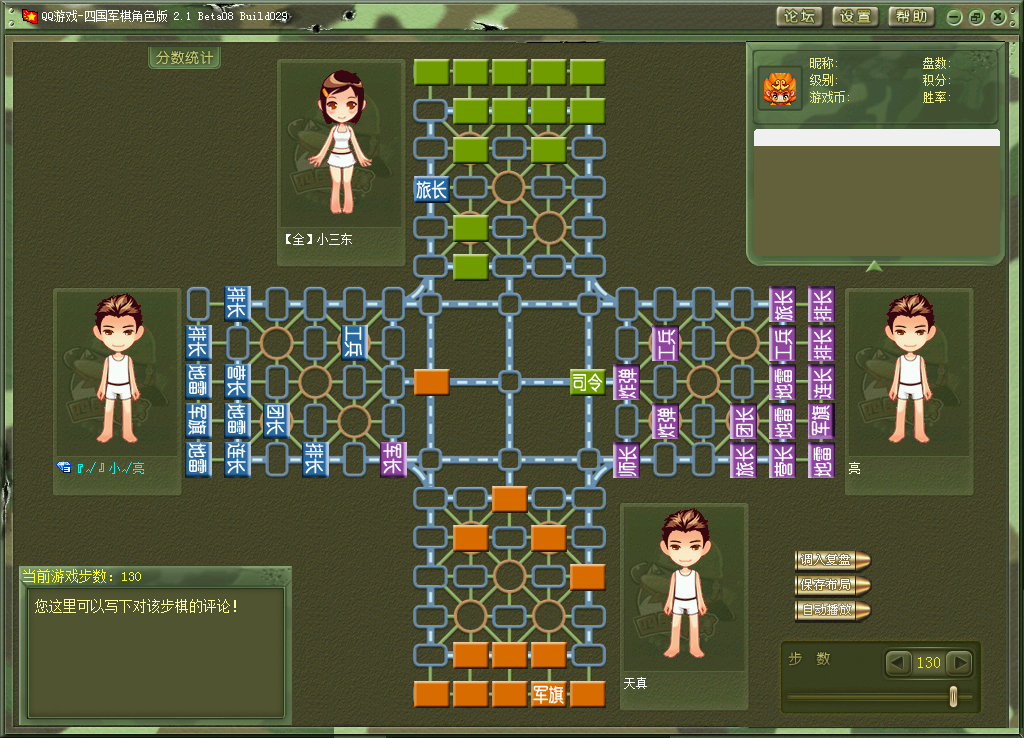1024x738 pixels.
Task: Step back with the left arrow beside 130
Action: pyautogui.click(x=897, y=663)
